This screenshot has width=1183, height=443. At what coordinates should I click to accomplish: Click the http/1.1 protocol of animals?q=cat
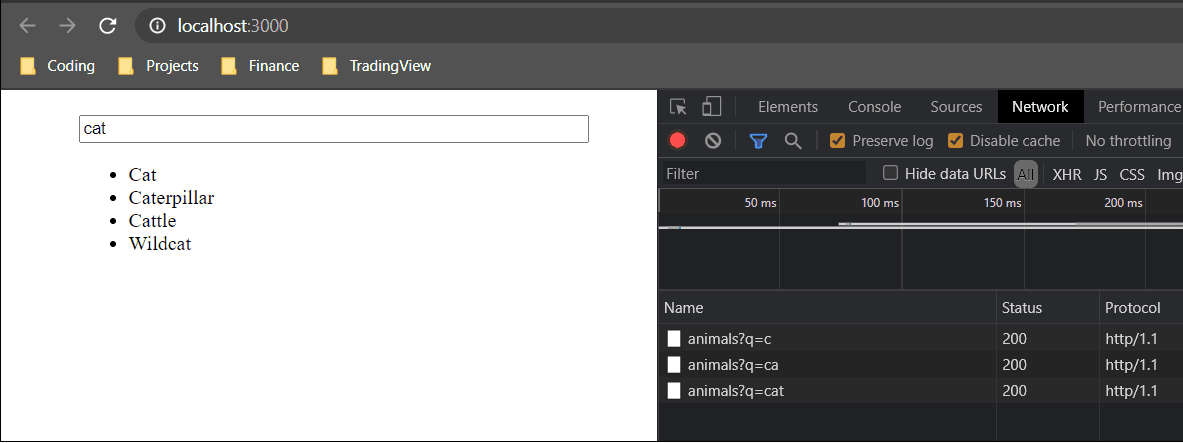[1131, 390]
